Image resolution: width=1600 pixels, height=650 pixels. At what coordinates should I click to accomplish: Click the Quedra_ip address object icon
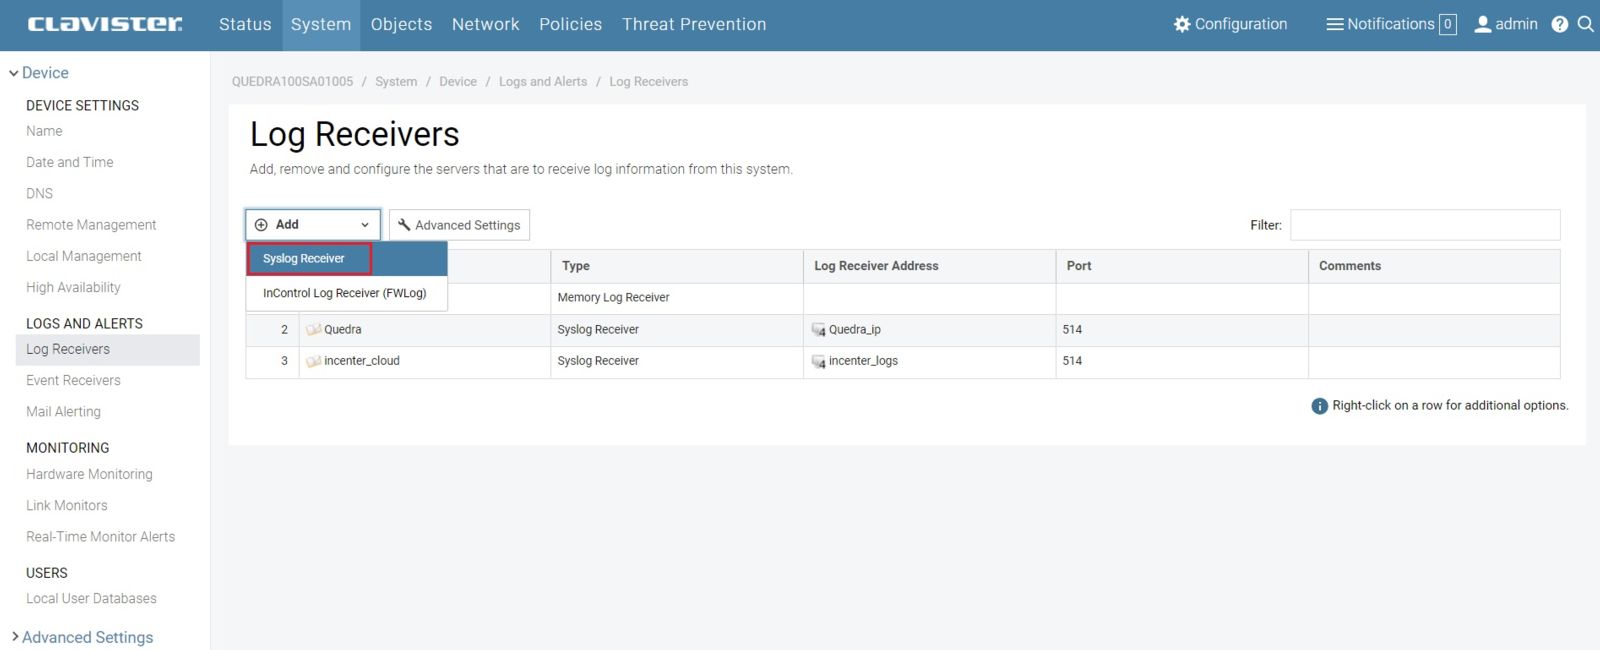click(818, 330)
